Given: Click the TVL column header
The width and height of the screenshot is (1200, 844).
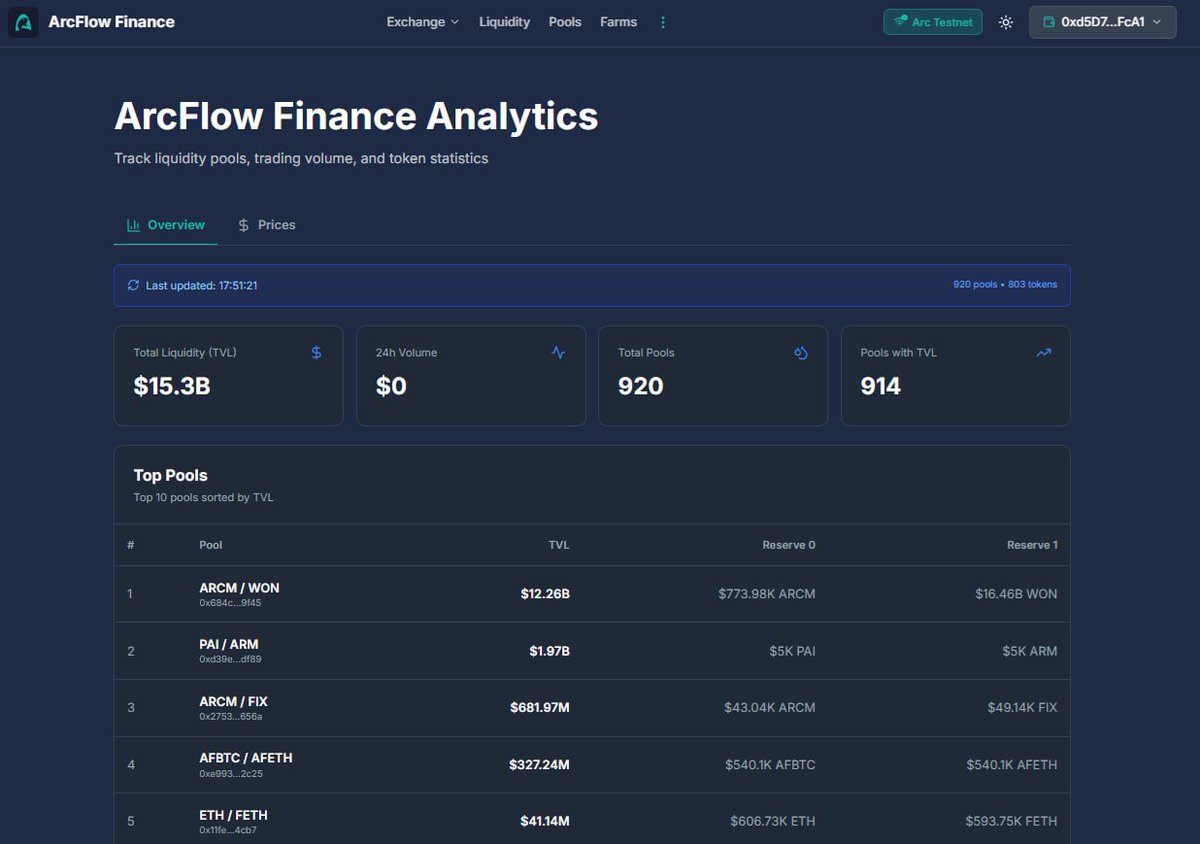Looking at the screenshot, I should (x=559, y=545).
